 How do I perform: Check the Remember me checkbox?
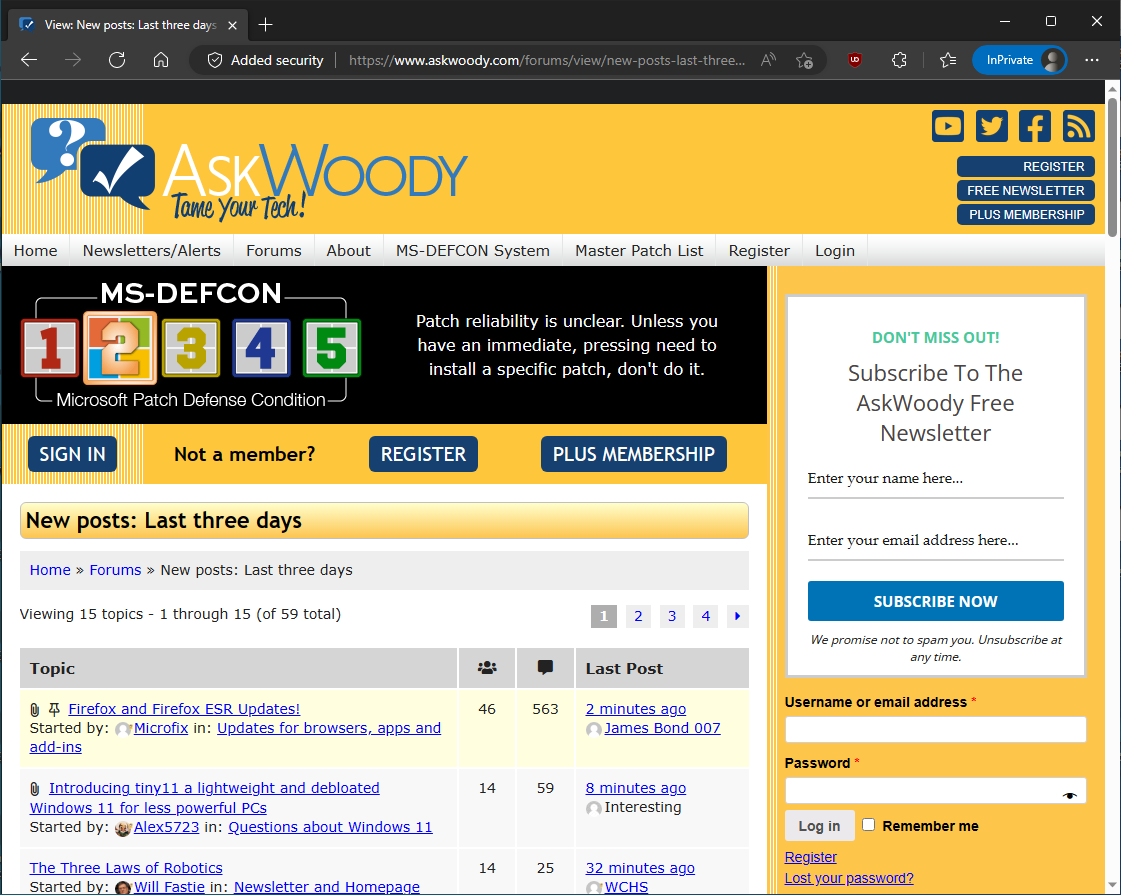tap(868, 825)
